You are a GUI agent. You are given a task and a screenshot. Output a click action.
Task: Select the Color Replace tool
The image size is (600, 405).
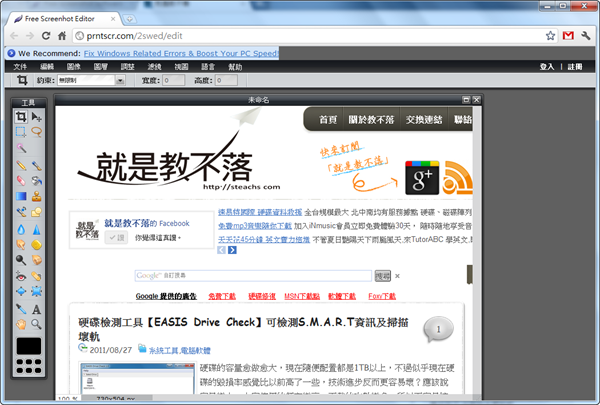click(x=21, y=212)
